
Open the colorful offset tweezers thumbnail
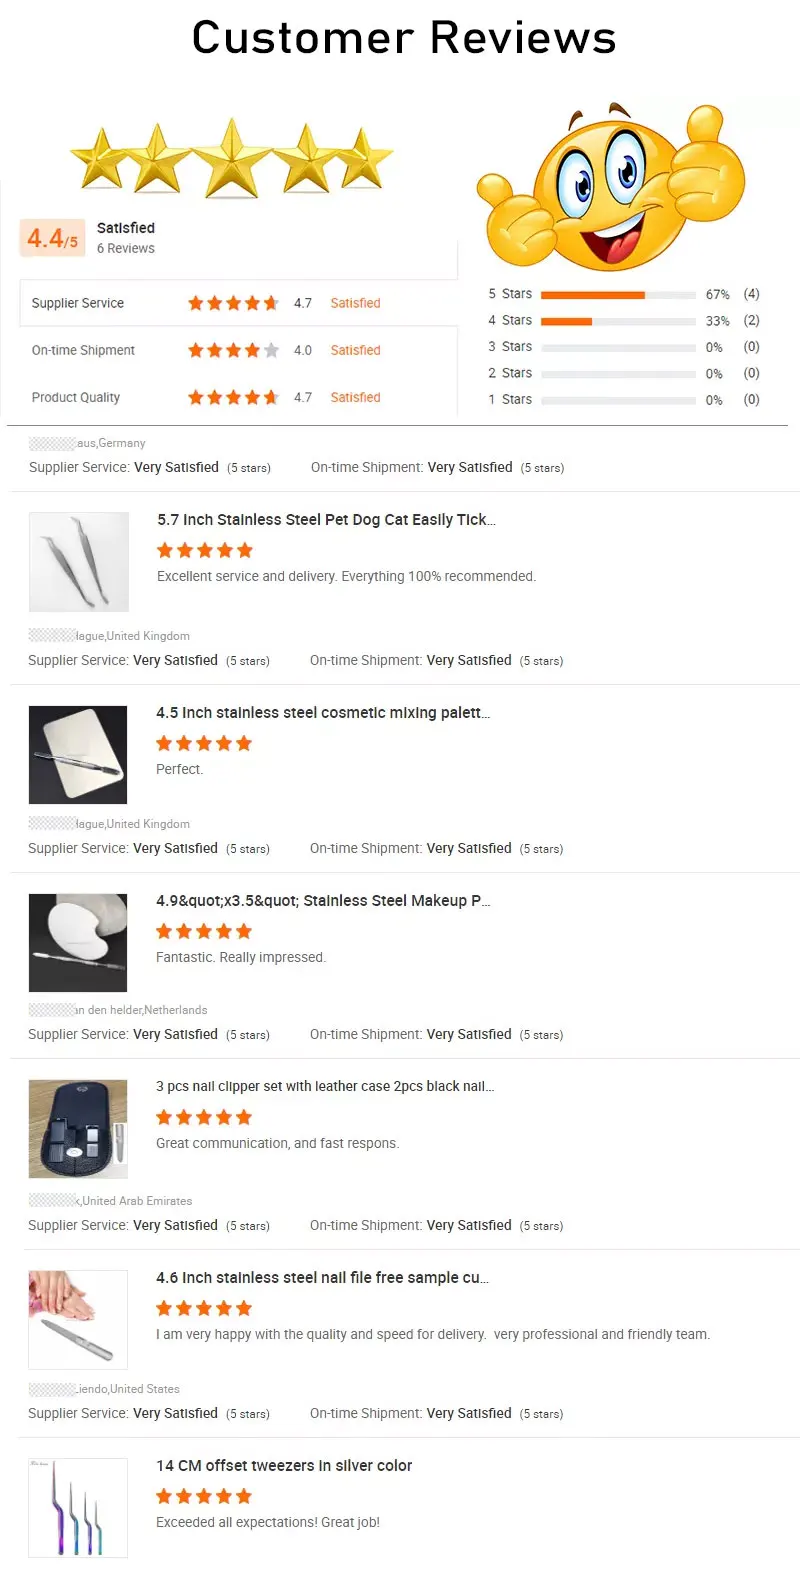(x=78, y=1508)
